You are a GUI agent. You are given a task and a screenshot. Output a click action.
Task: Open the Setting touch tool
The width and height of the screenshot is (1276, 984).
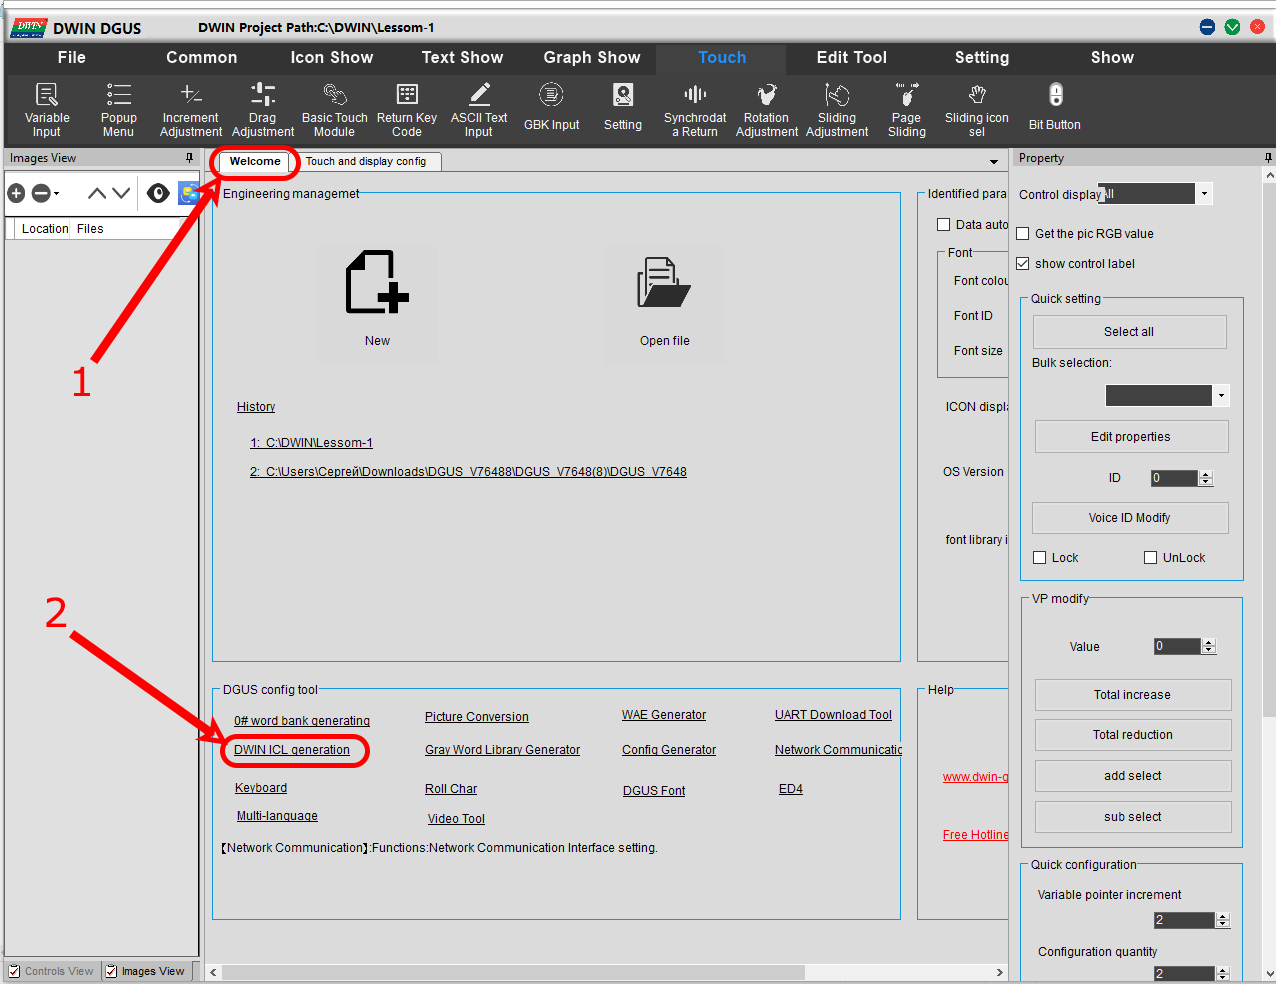coord(623,107)
